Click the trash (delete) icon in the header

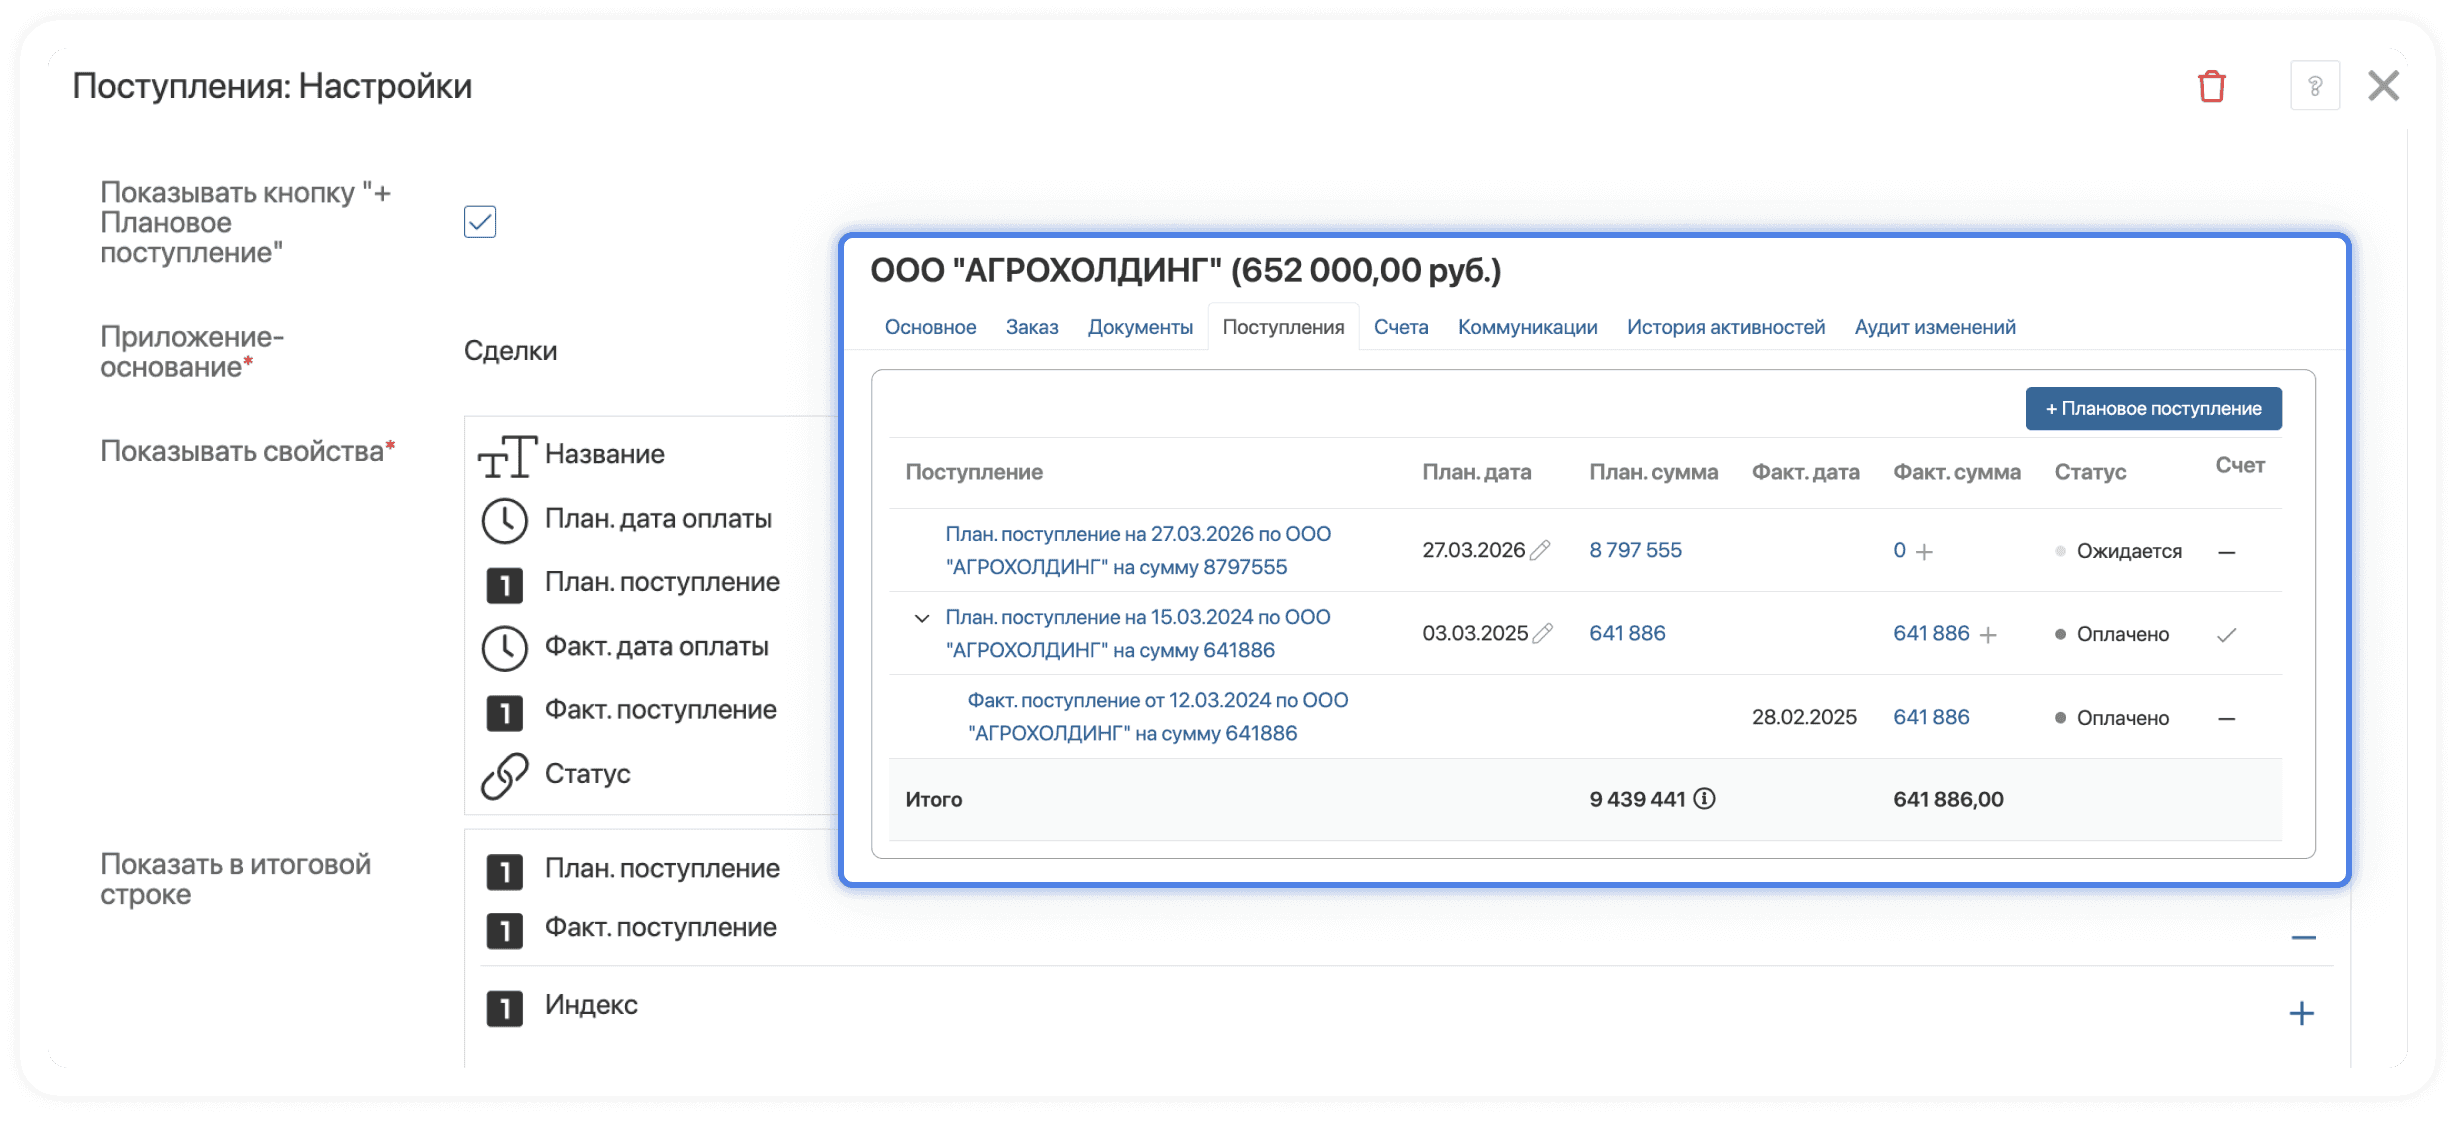2211,86
